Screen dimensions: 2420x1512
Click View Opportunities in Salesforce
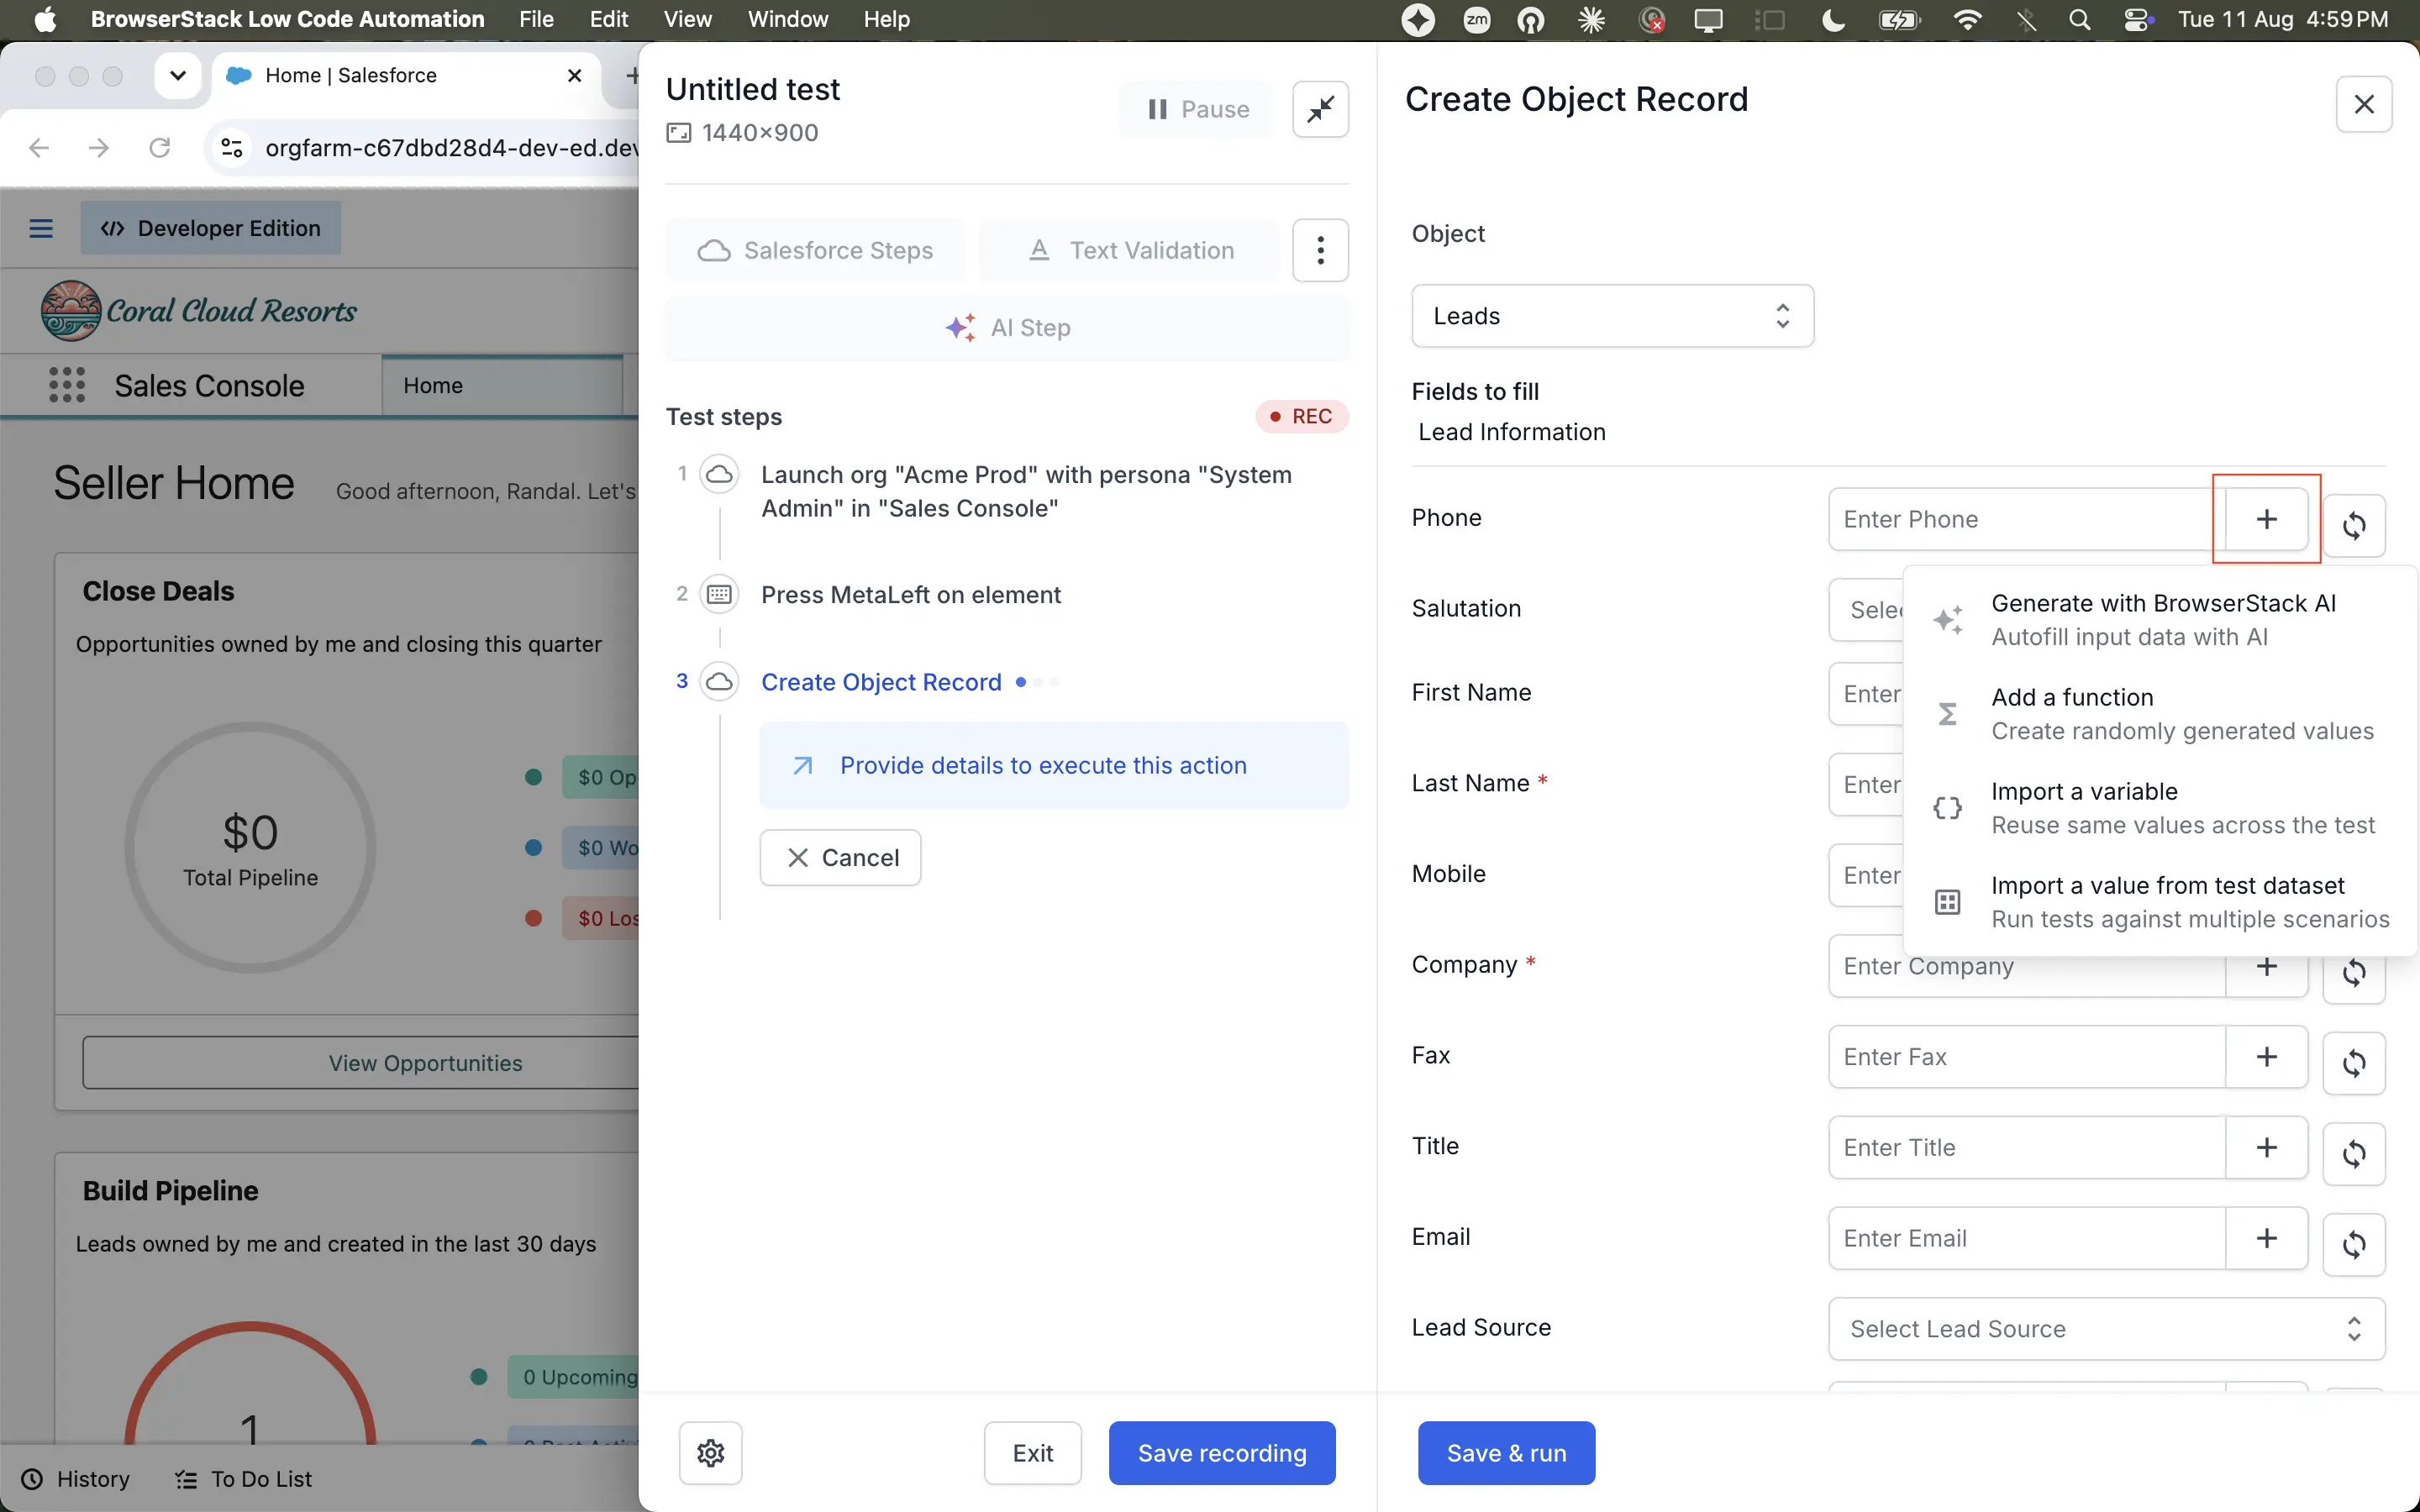pos(425,1062)
